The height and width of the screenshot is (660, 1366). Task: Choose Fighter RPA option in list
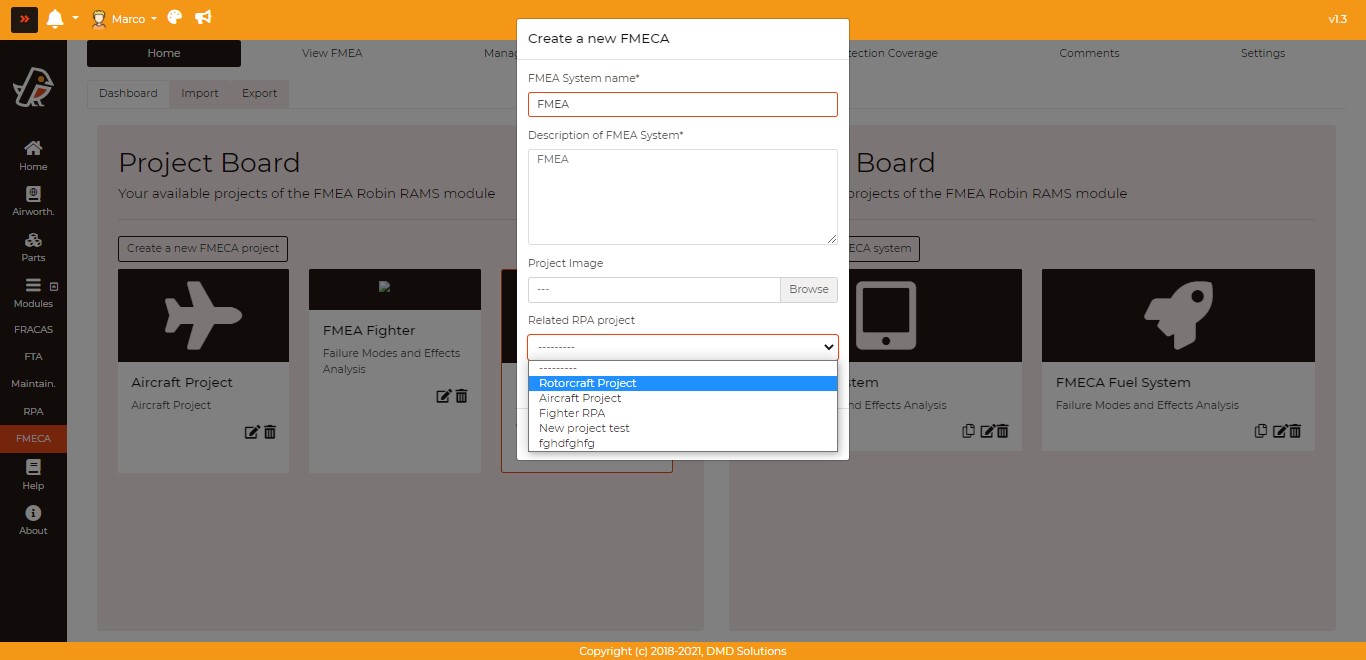click(572, 413)
